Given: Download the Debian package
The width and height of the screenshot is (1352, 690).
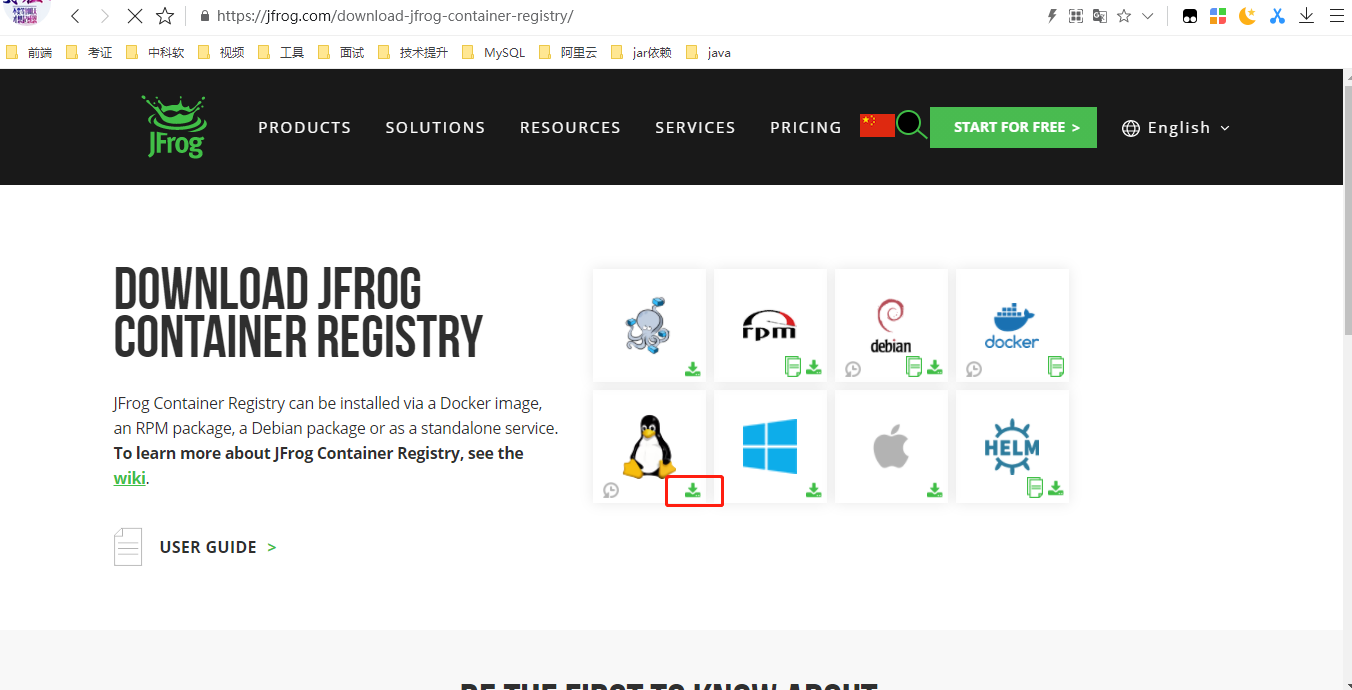Looking at the screenshot, I should (x=935, y=368).
